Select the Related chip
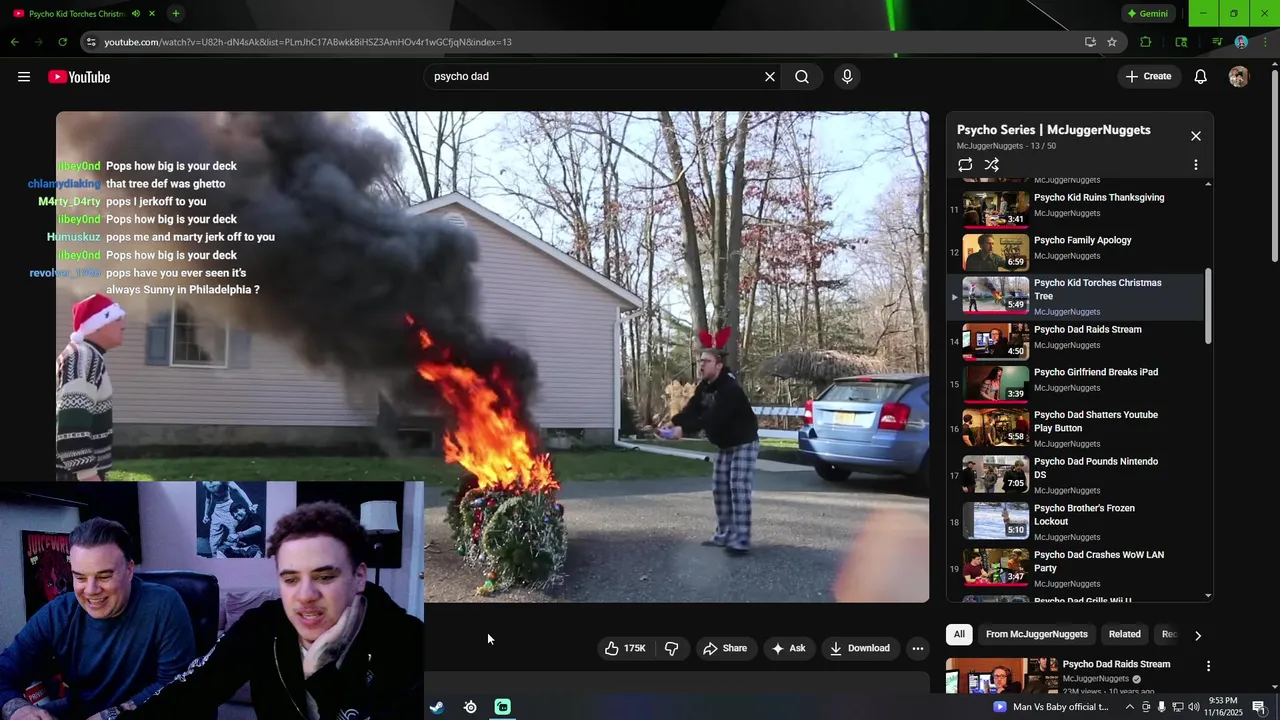 tap(1124, 634)
